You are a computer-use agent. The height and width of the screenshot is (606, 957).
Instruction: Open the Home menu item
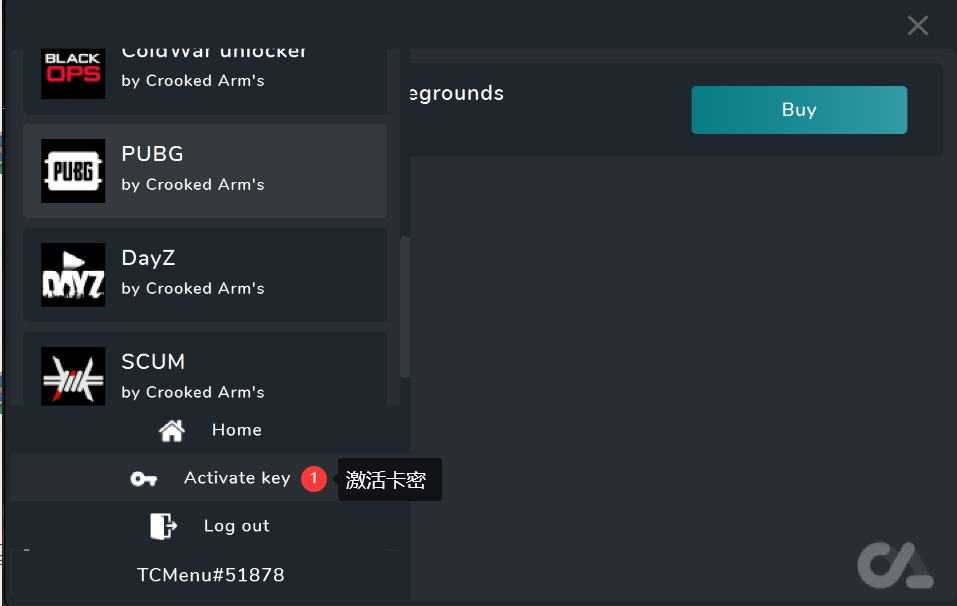(236, 430)
